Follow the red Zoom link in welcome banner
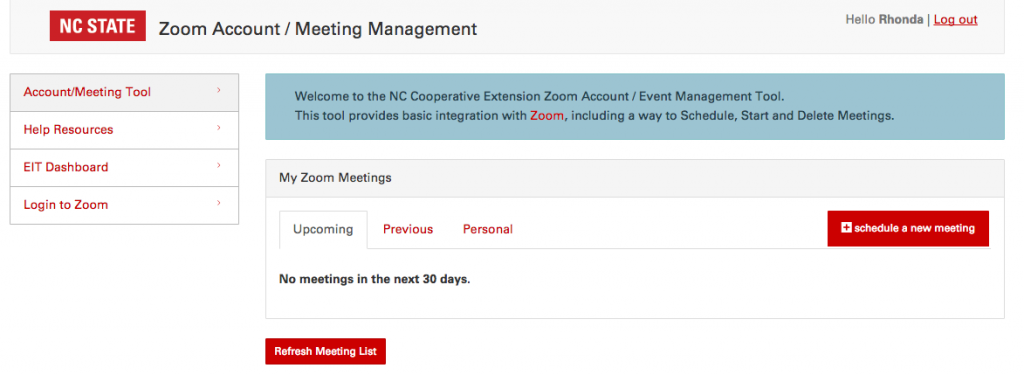The height and width of the screenshot is (375, 1024). click(547, 116)
